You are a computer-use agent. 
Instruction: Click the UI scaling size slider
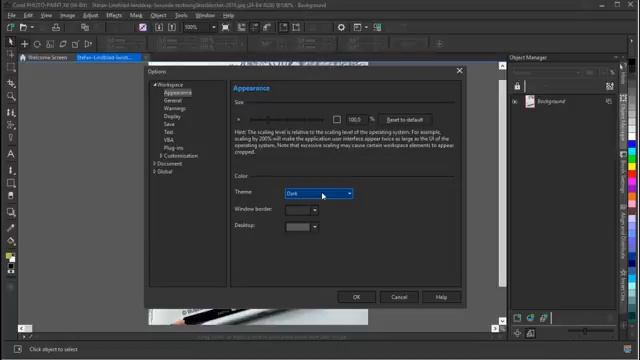coord(287,120)
